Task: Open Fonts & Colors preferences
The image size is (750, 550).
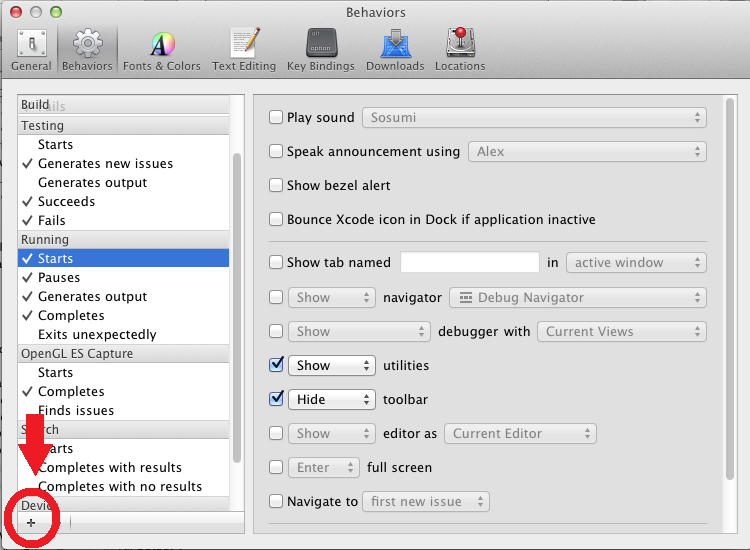Action: [x=162, y=50]
